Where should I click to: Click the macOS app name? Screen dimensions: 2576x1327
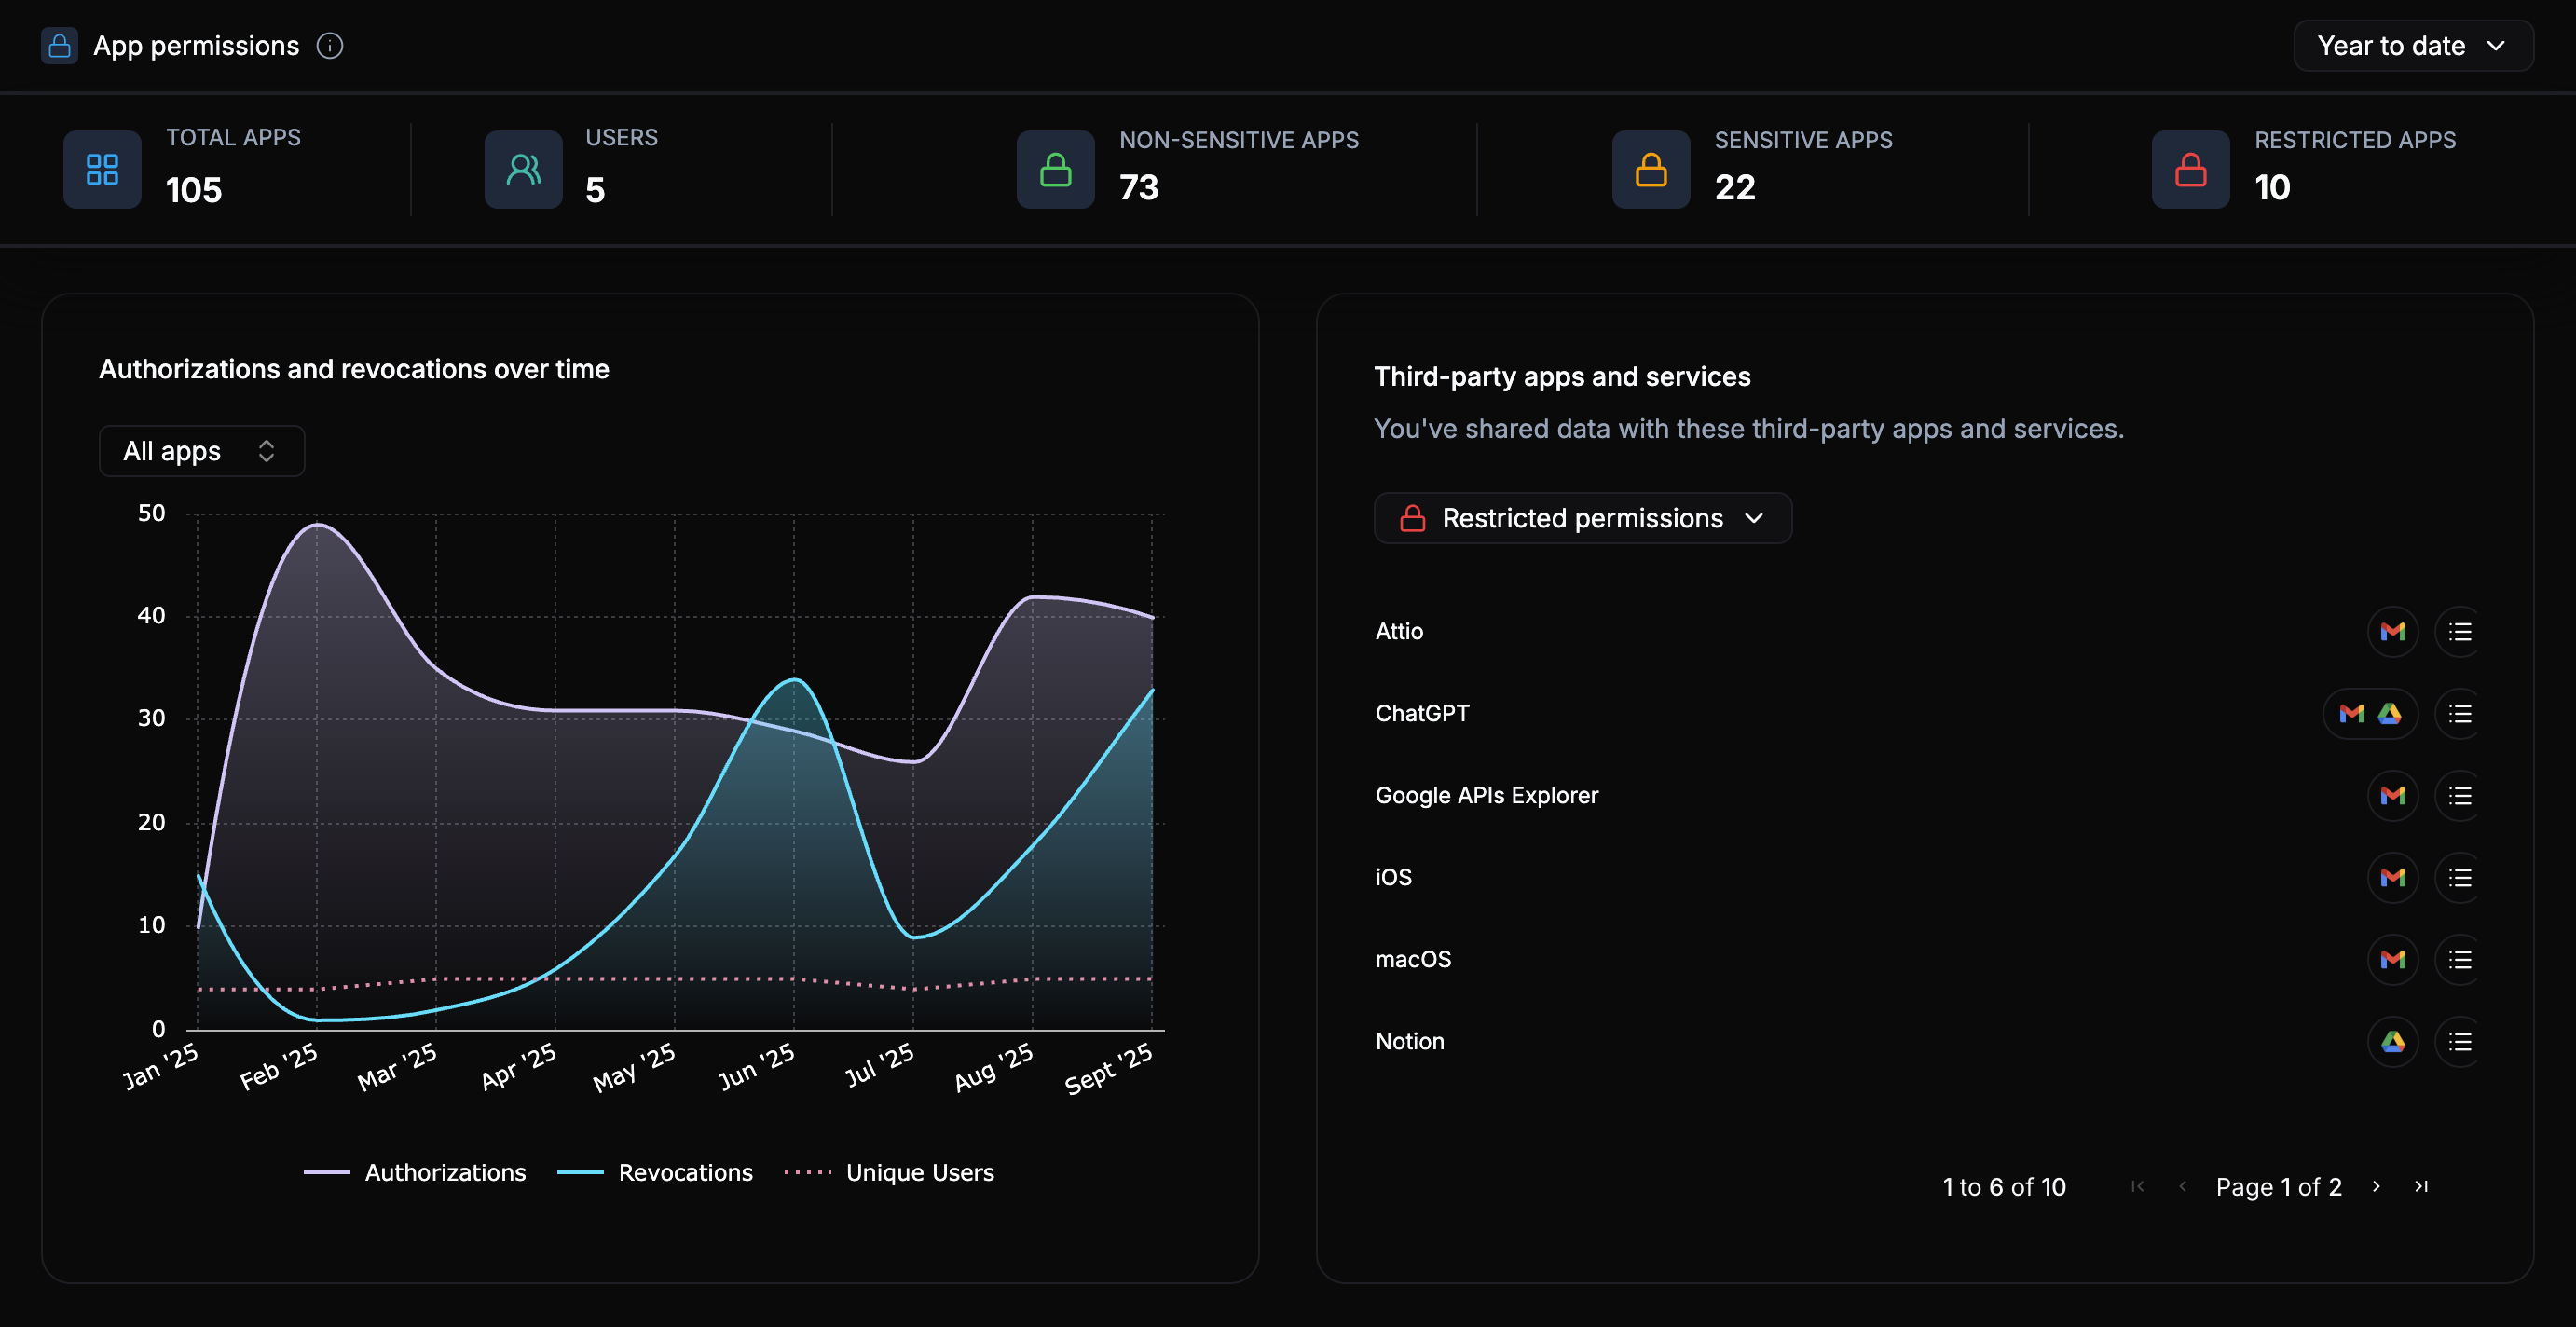pos(1412,959)
